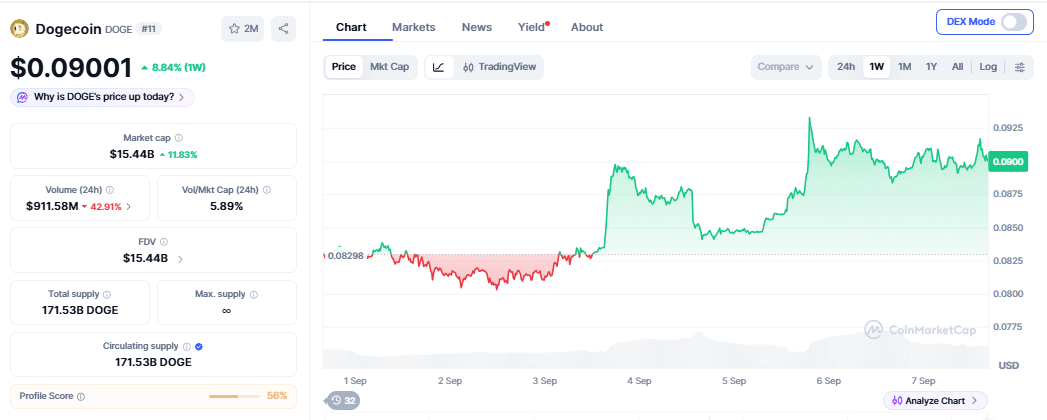1047x420 pixels.
Task: Click the $0.09001 price value
Action: (71, 68)
